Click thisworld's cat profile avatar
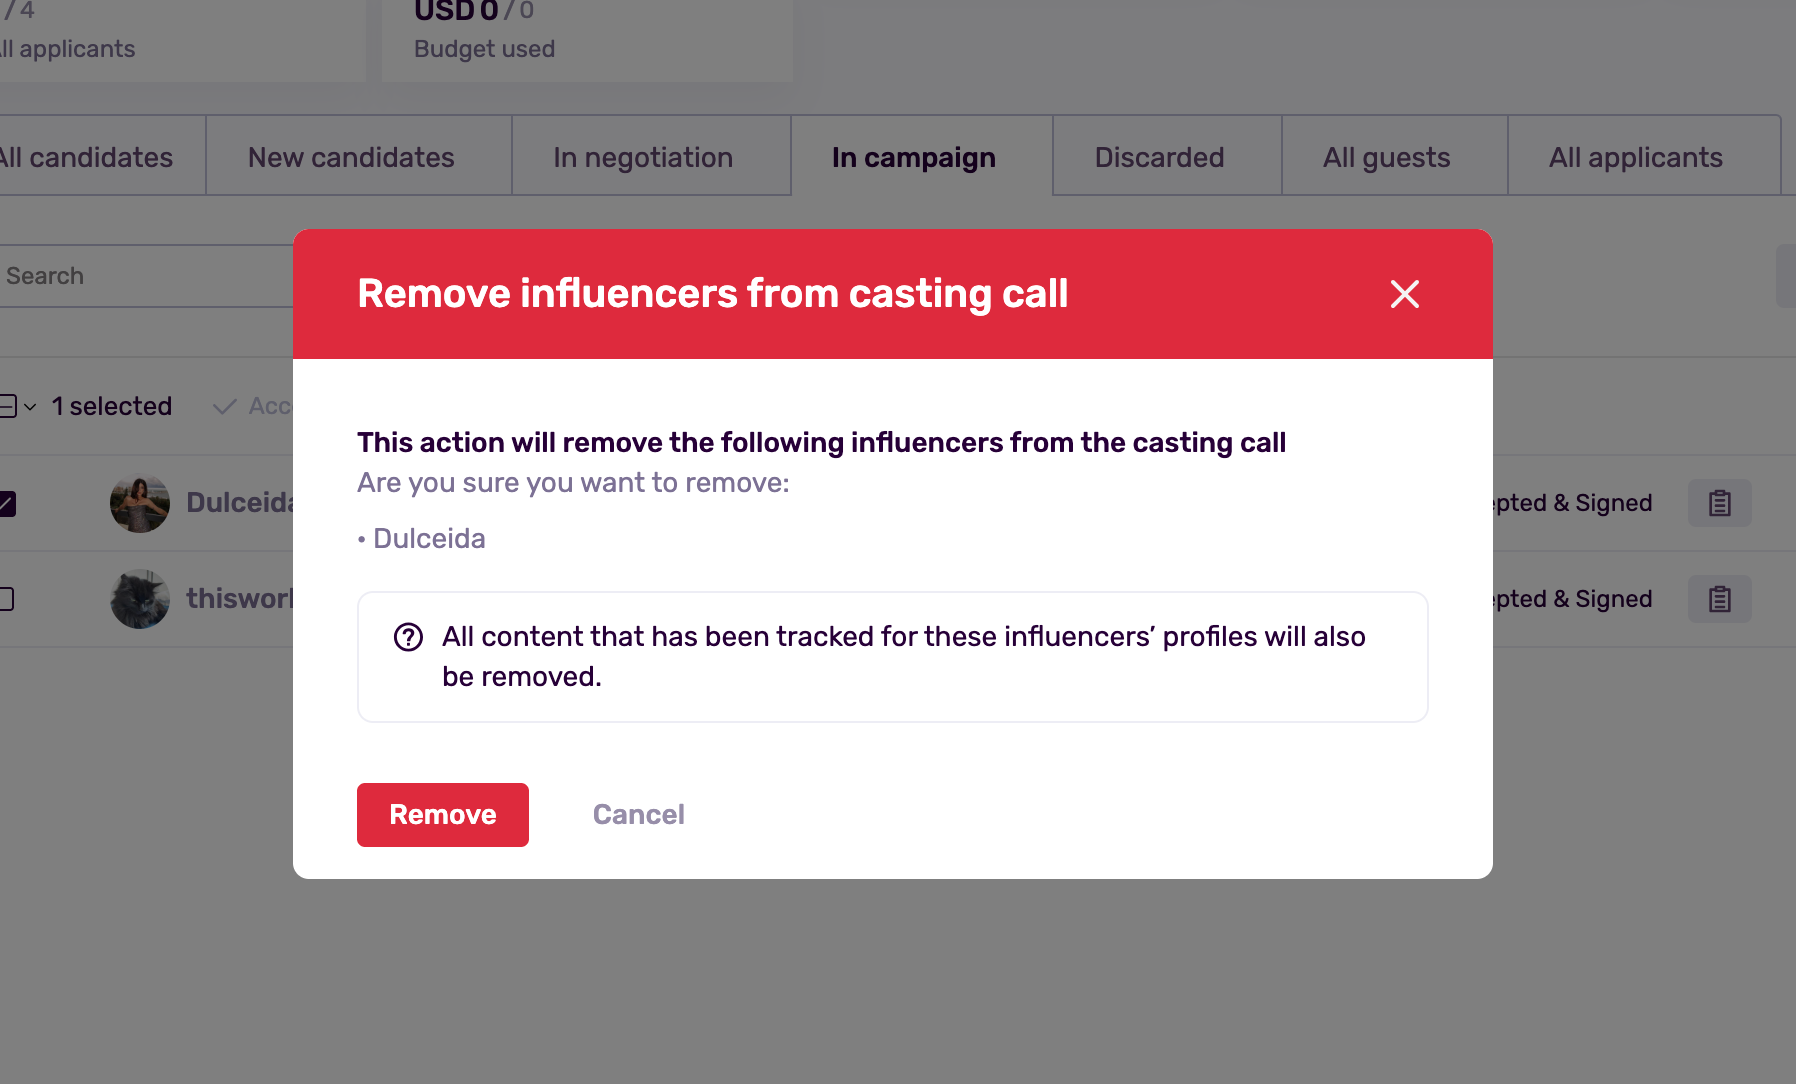 (x=140, y=599)
